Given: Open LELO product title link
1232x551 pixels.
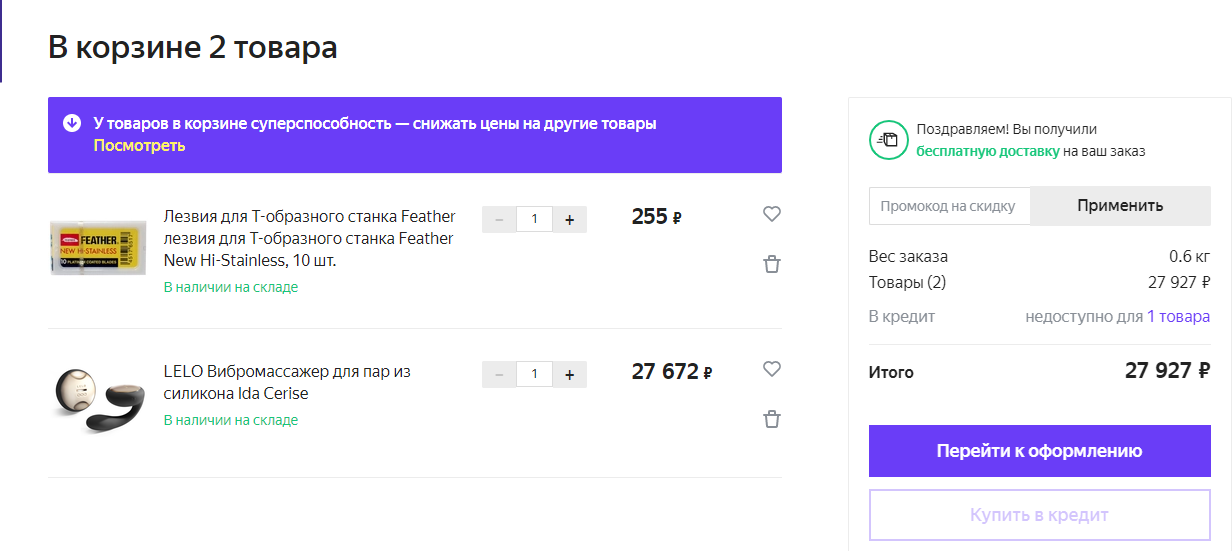Looking at the screenshot, I should click(x=287, y=382).
